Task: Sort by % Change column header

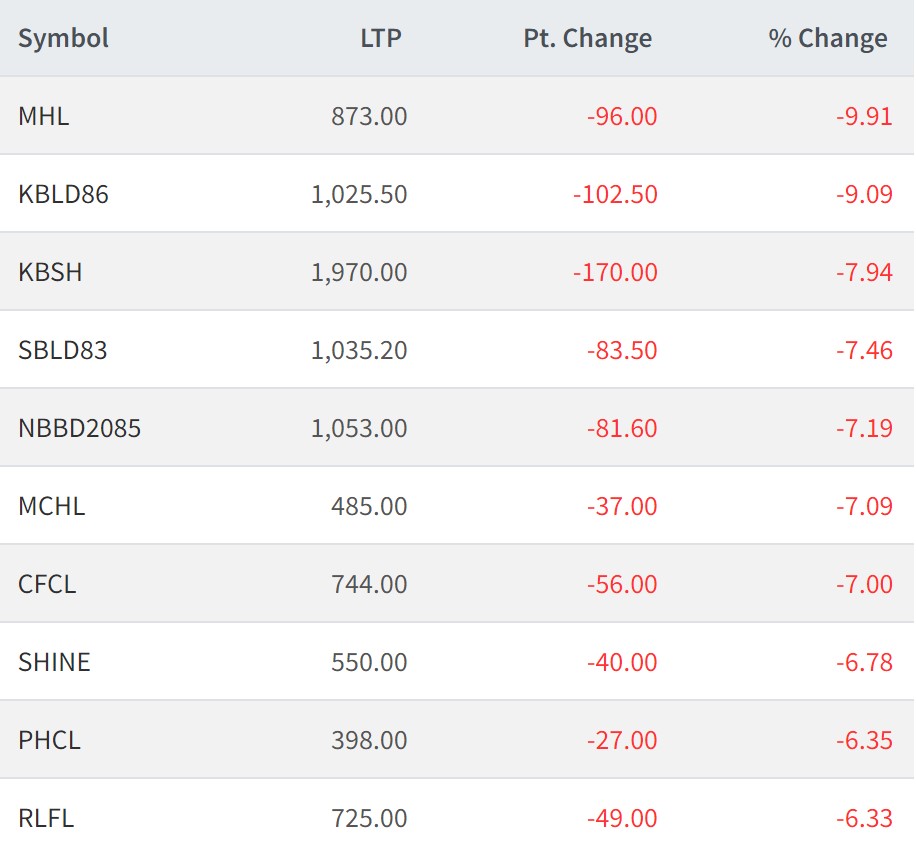Action: coord(828,39)
